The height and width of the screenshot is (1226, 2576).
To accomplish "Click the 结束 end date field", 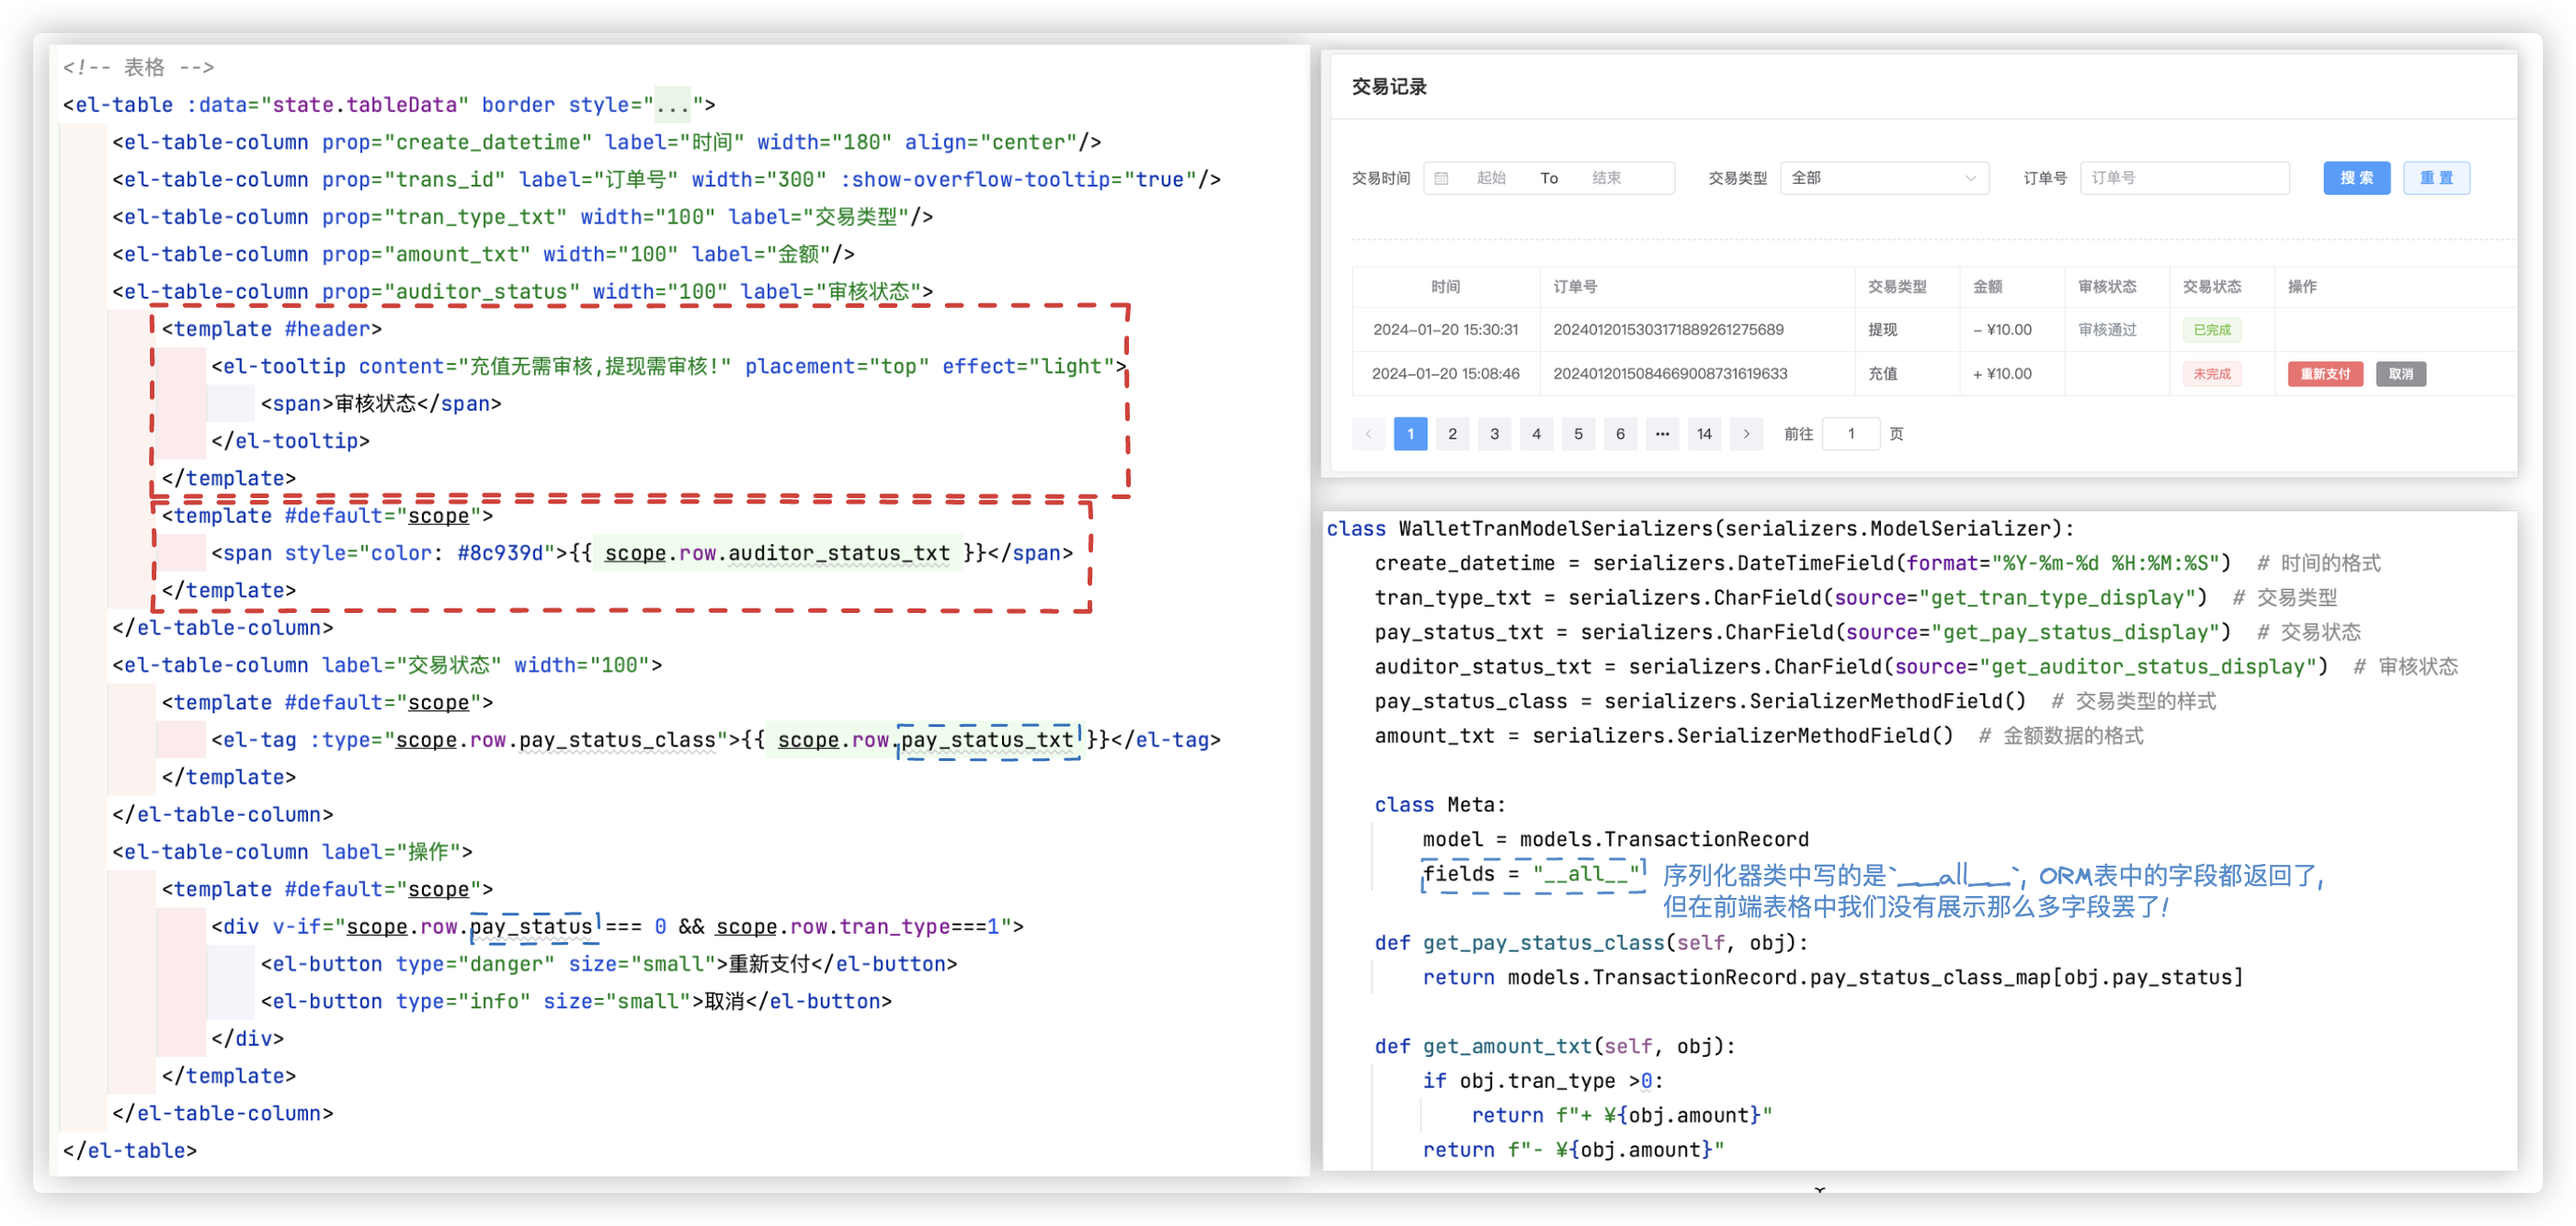I will (x=1606, y=178).
